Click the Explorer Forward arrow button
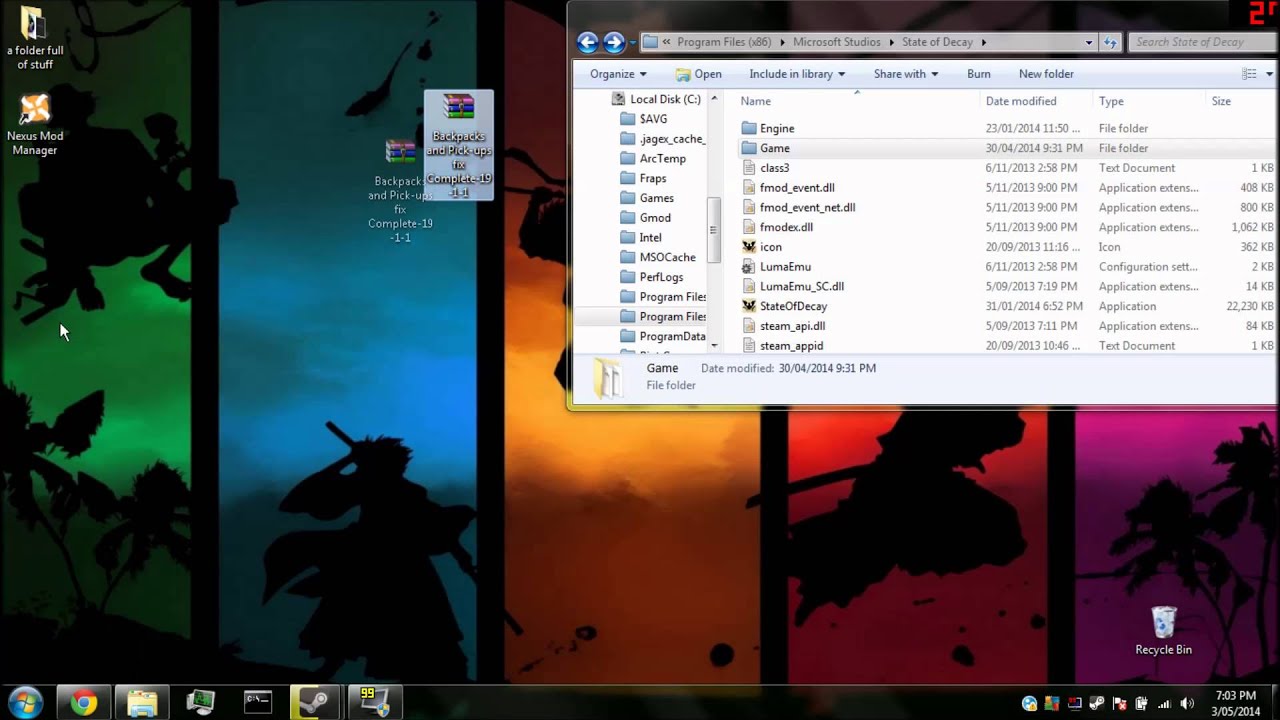The width and height of the screenshot is (1280, 720). (x=614, y=42)
